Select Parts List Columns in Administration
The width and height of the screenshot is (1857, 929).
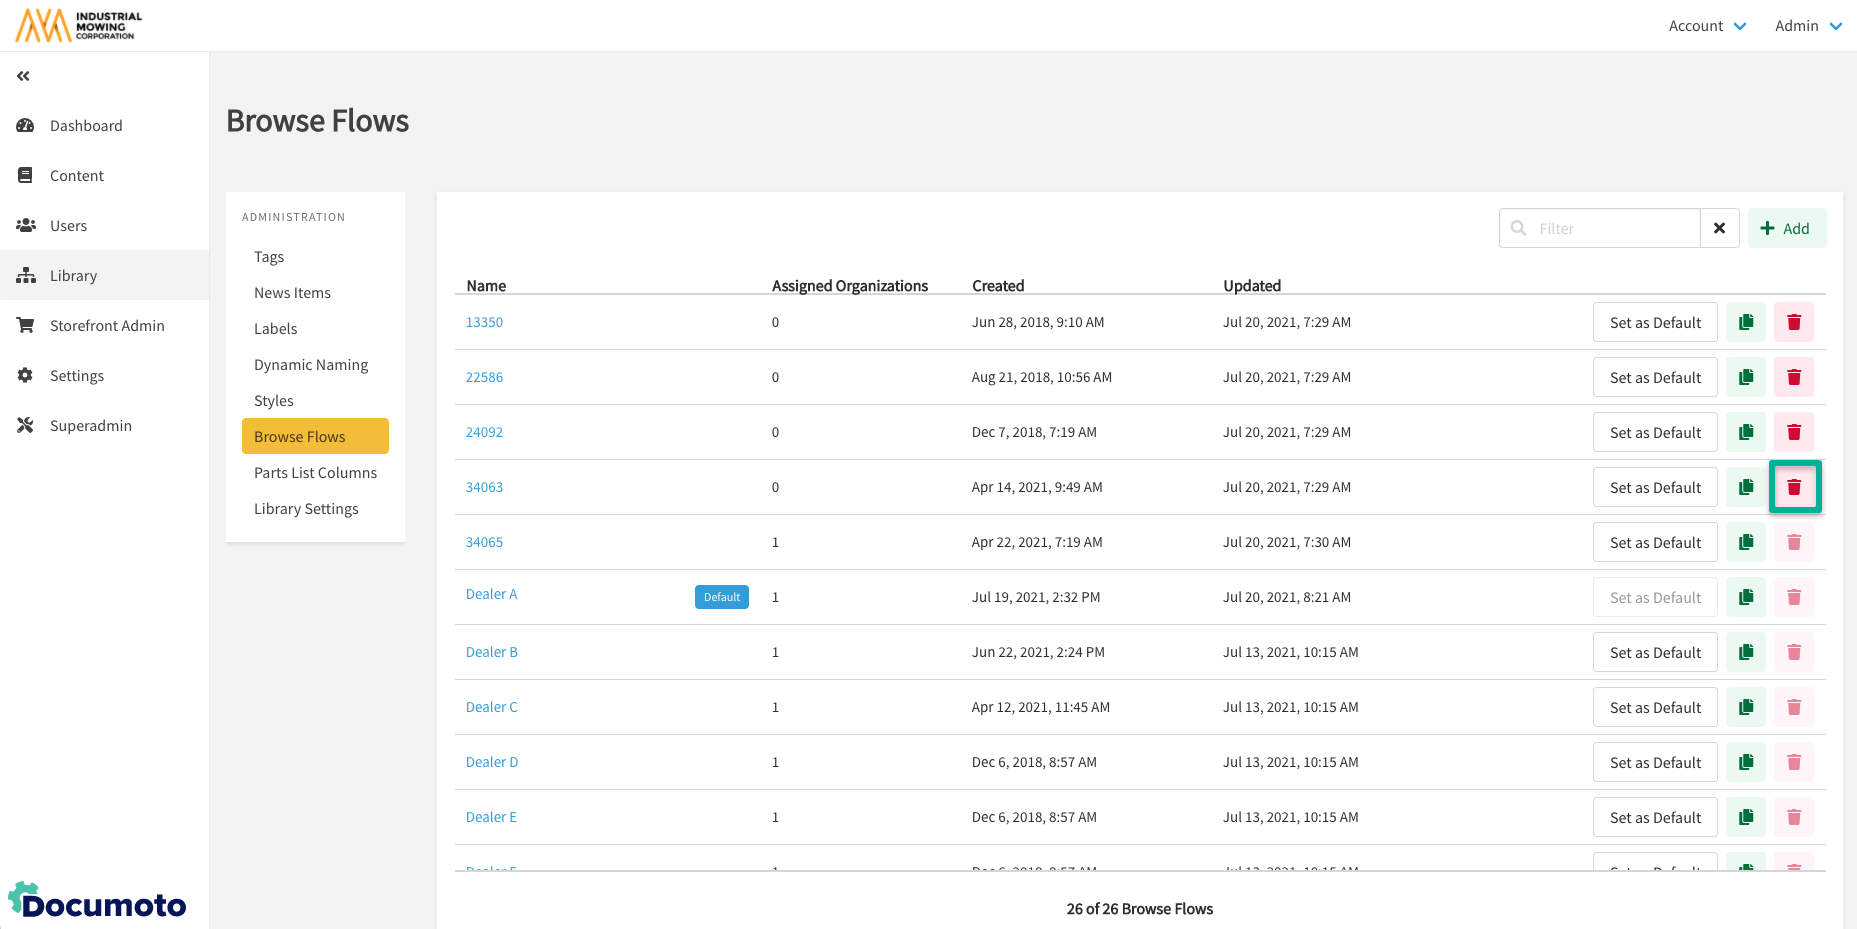click(315, 473)
